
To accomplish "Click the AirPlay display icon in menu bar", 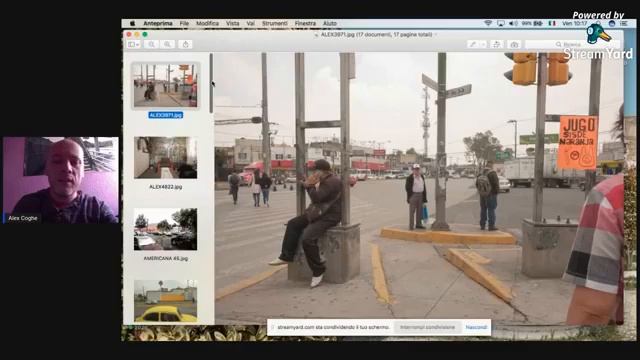I will click(x=501, y=24).
